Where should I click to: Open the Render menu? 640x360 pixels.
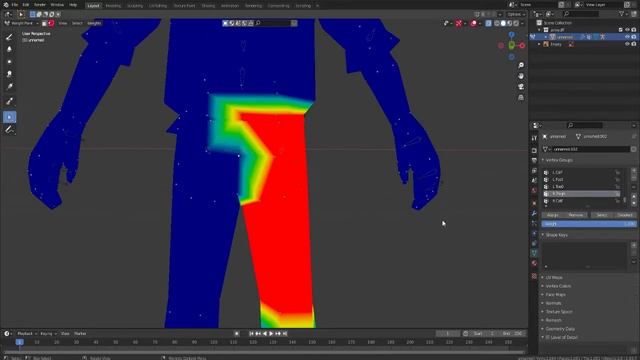coord(40,5)
